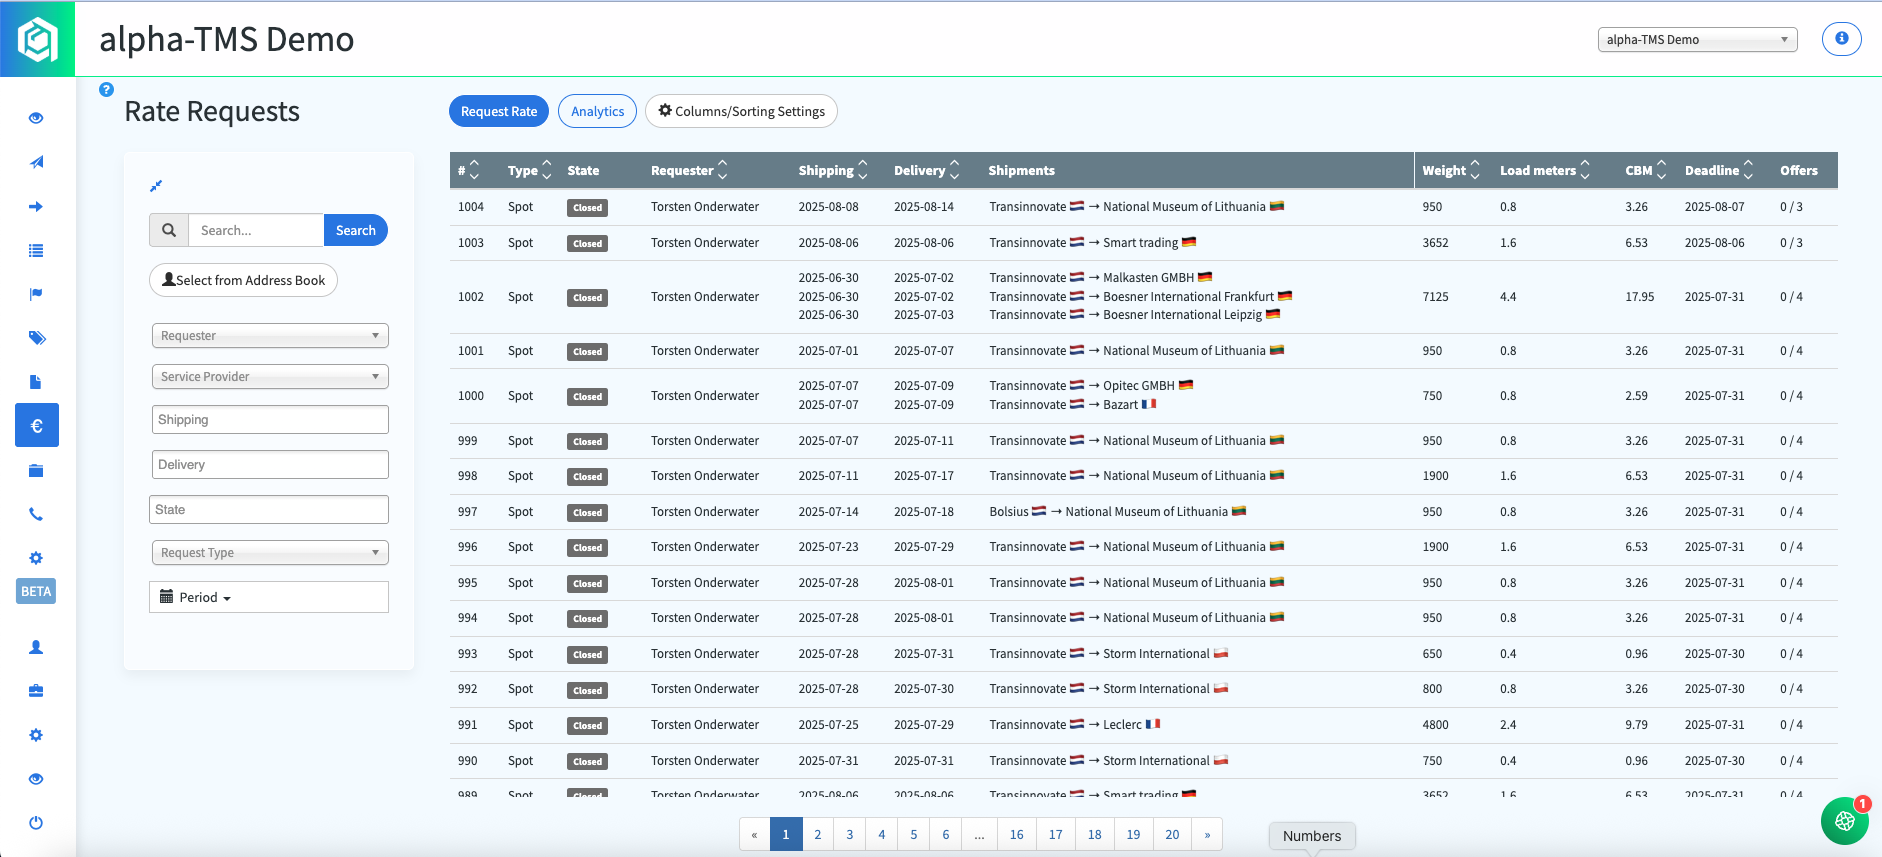Collapse the filter panel arrows icon
The height and width of the screenshot is (857, 1882).
click(156, 186)
